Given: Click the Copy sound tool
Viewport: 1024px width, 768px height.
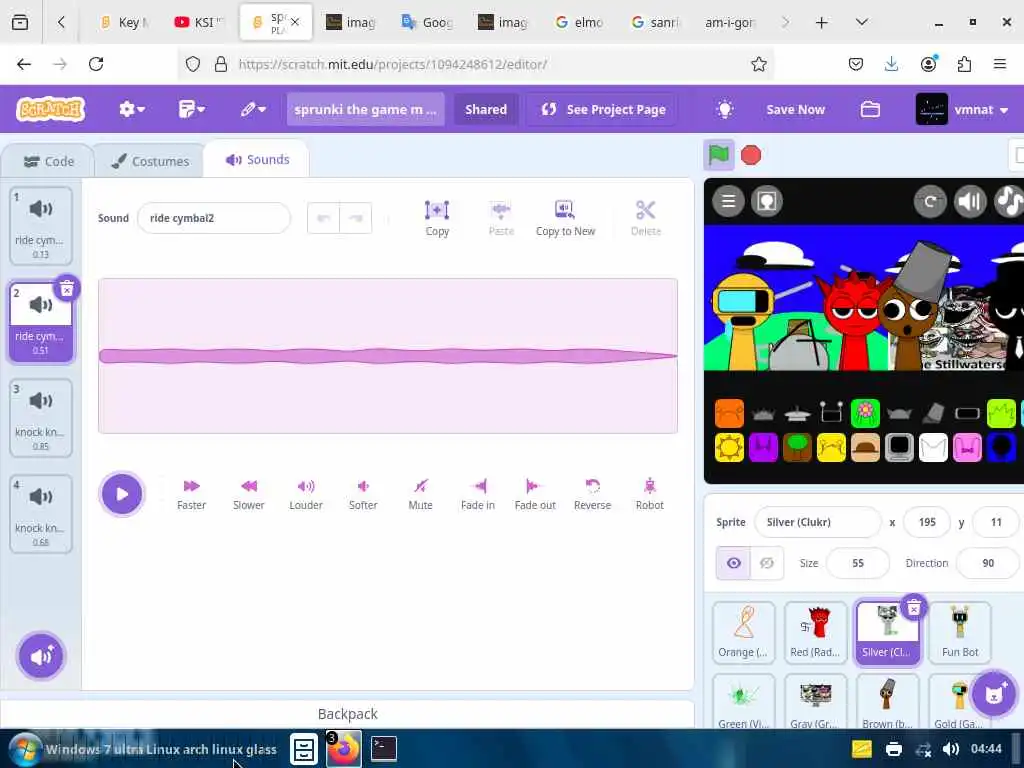Looking at the screenshot, I should tap(437, 218).
